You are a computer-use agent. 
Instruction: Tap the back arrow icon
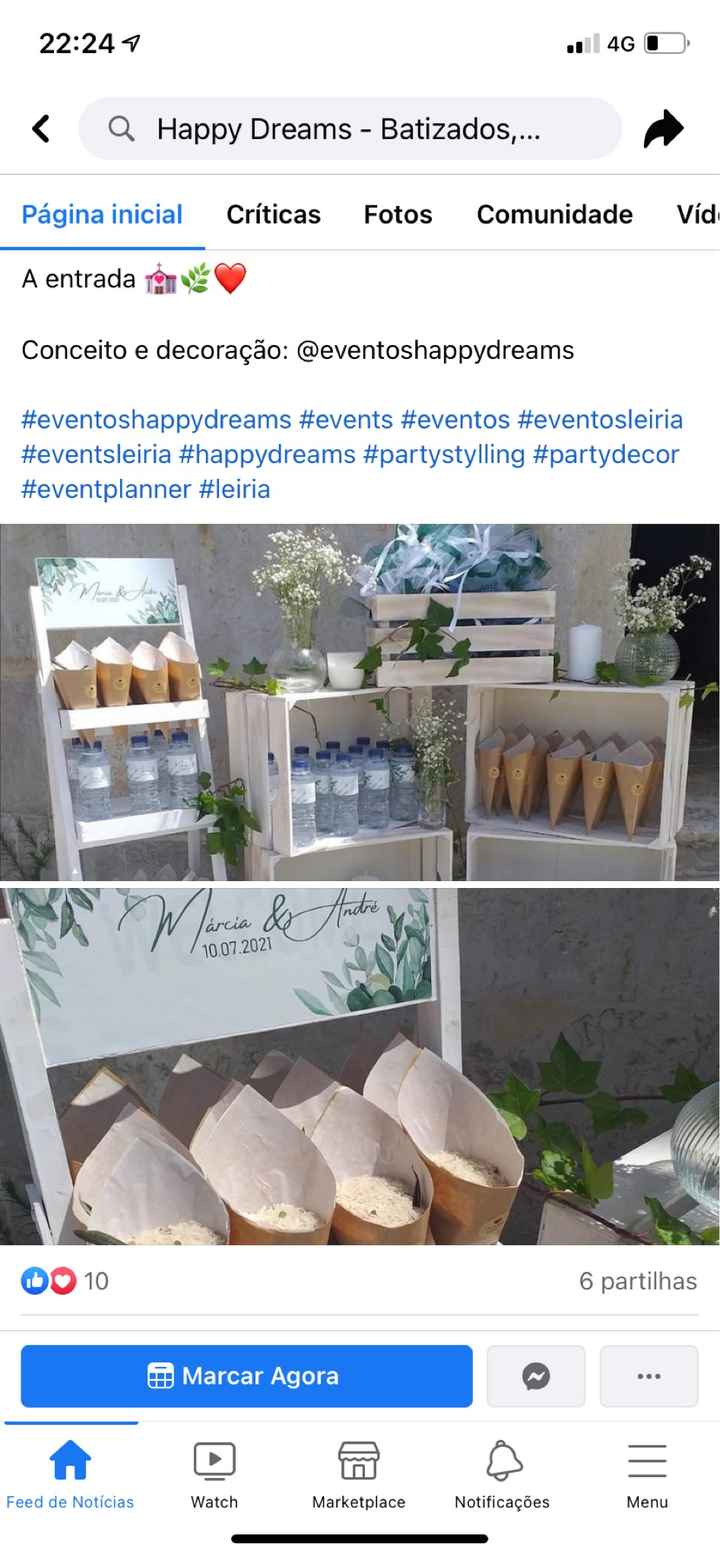point(41,129)
